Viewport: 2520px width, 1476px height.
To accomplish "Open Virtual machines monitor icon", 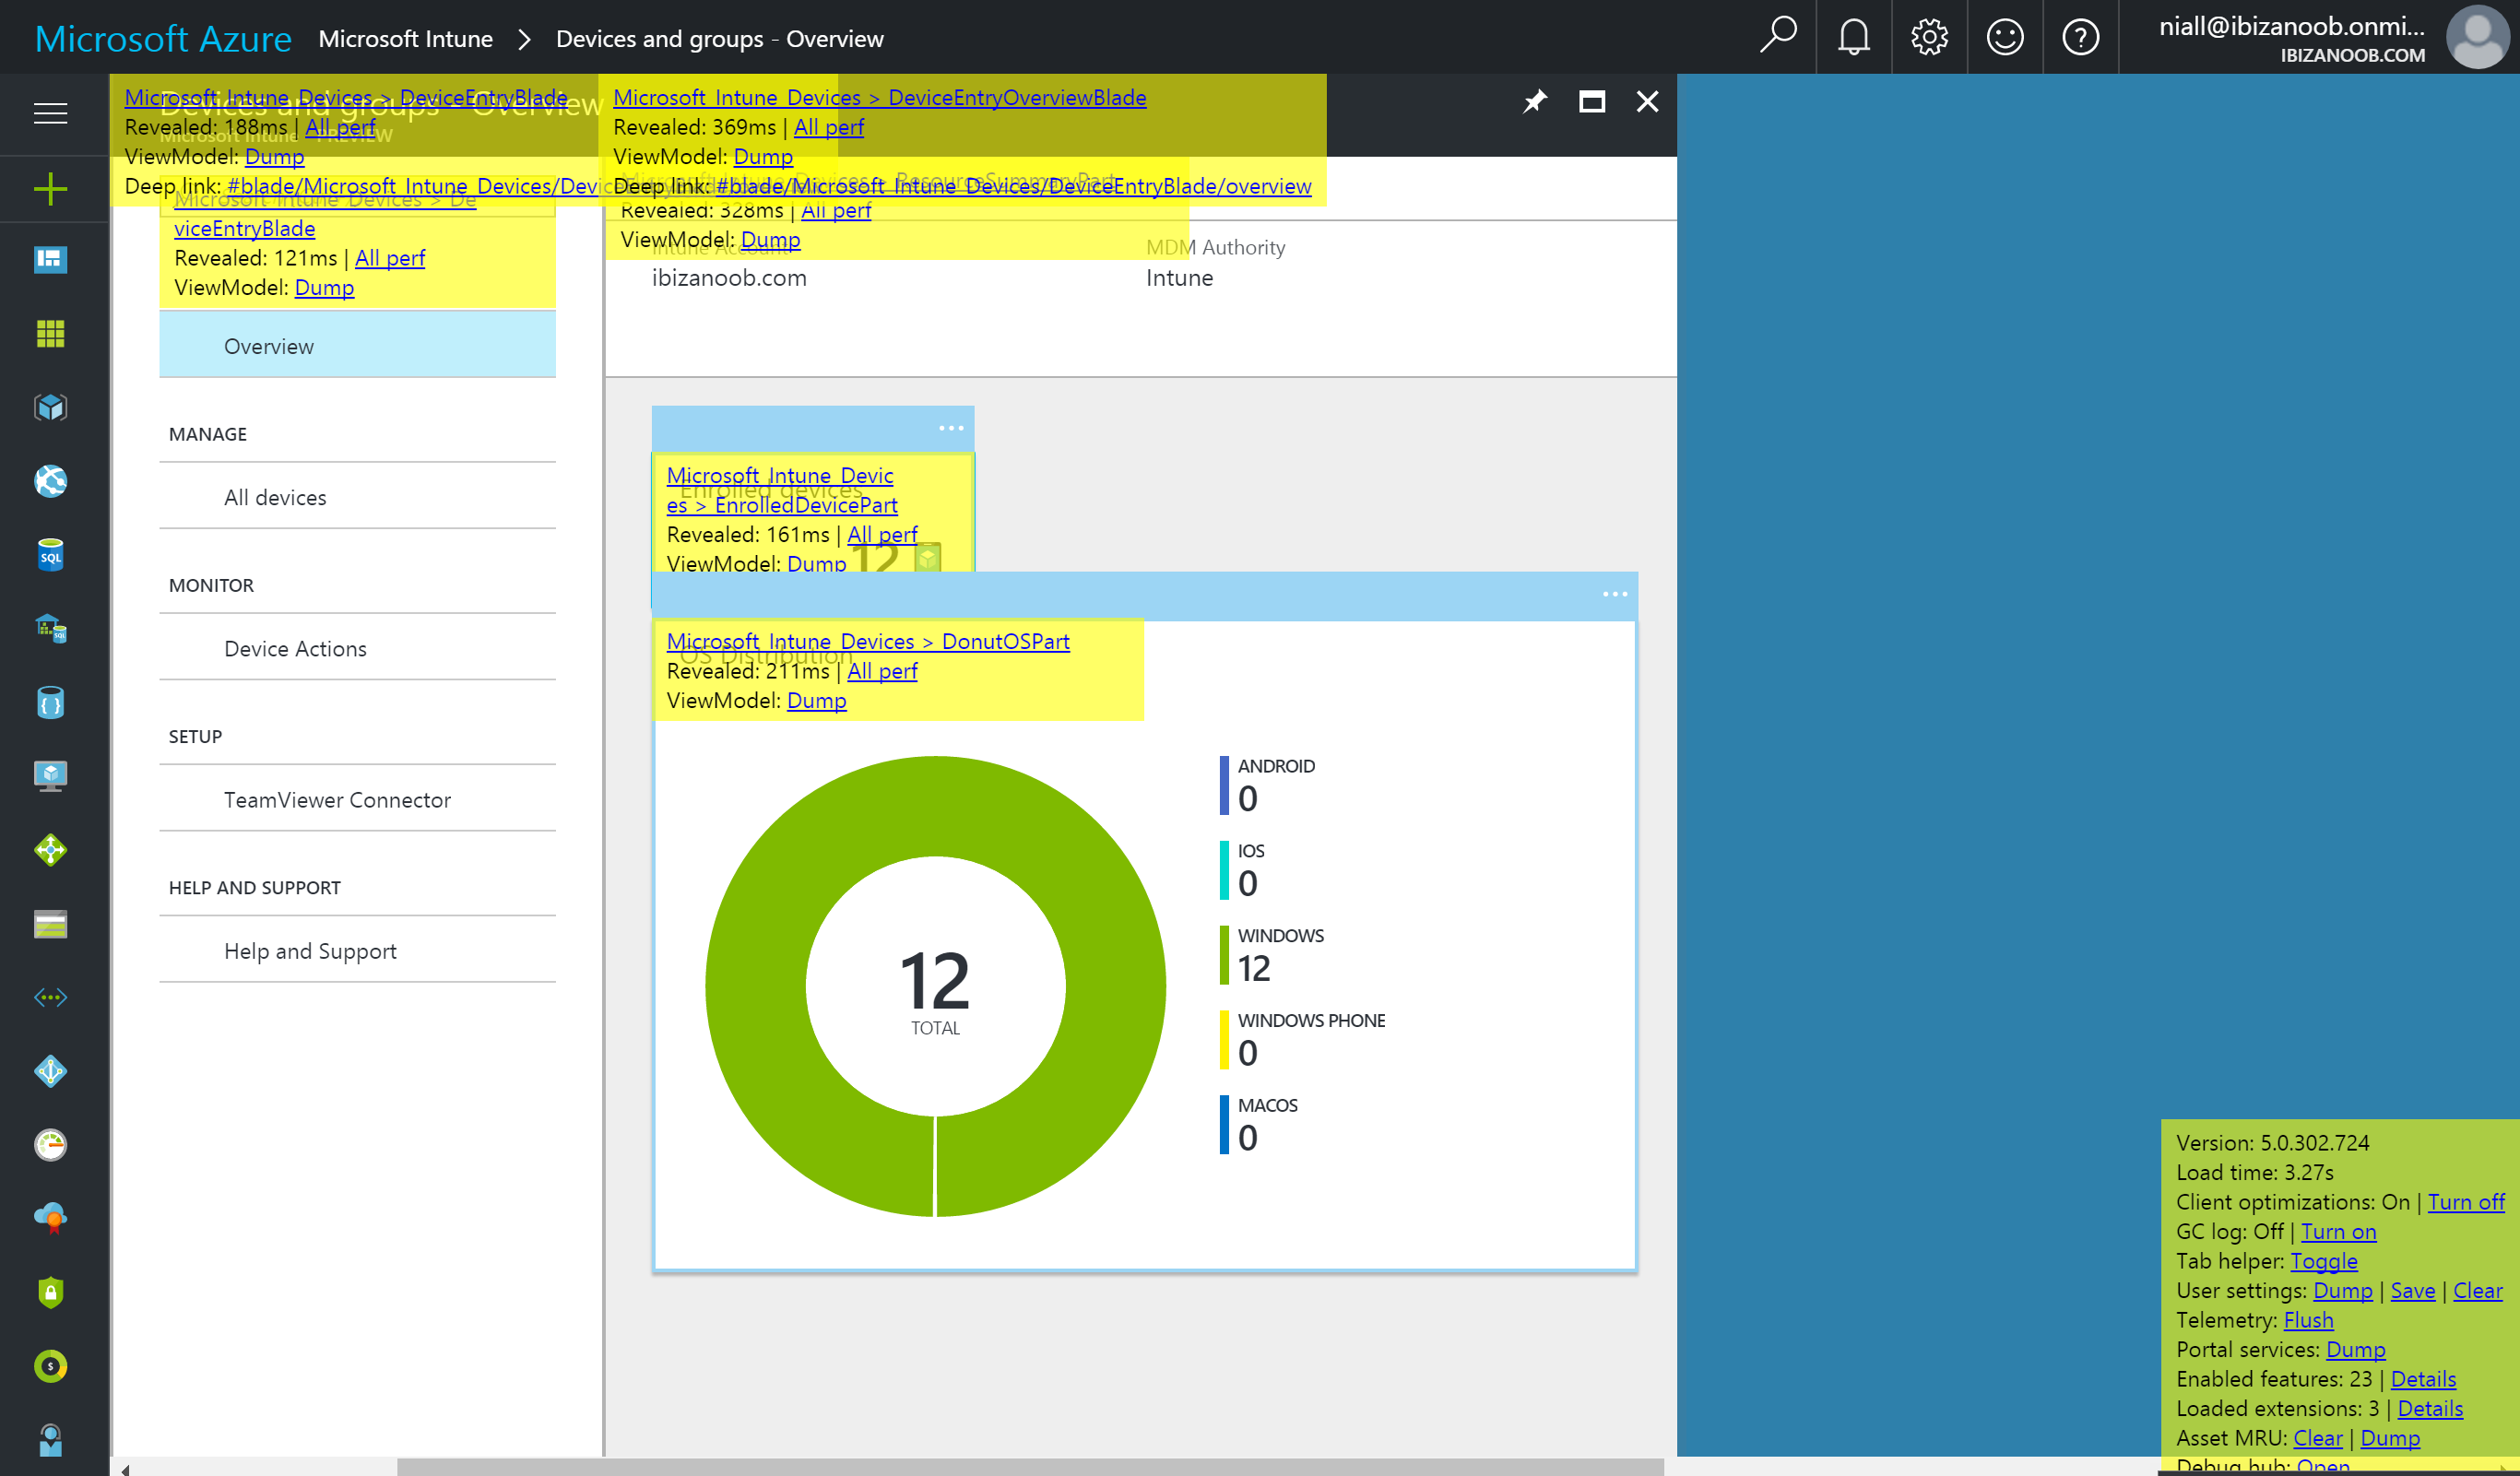I will click(51, 776).
